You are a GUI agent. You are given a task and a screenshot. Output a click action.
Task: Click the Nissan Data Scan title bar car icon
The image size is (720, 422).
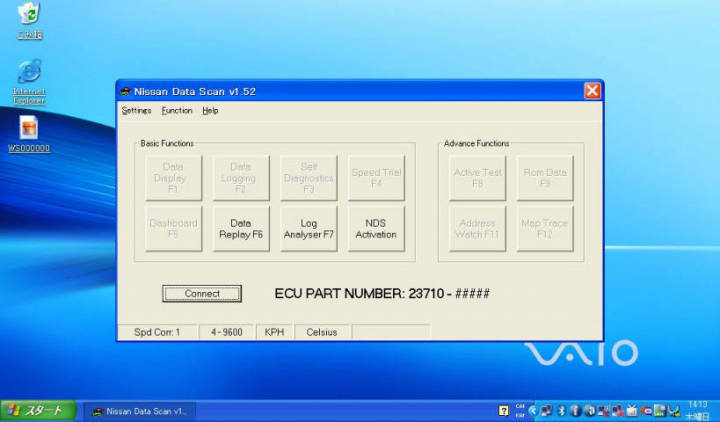[x=125, y=91]
